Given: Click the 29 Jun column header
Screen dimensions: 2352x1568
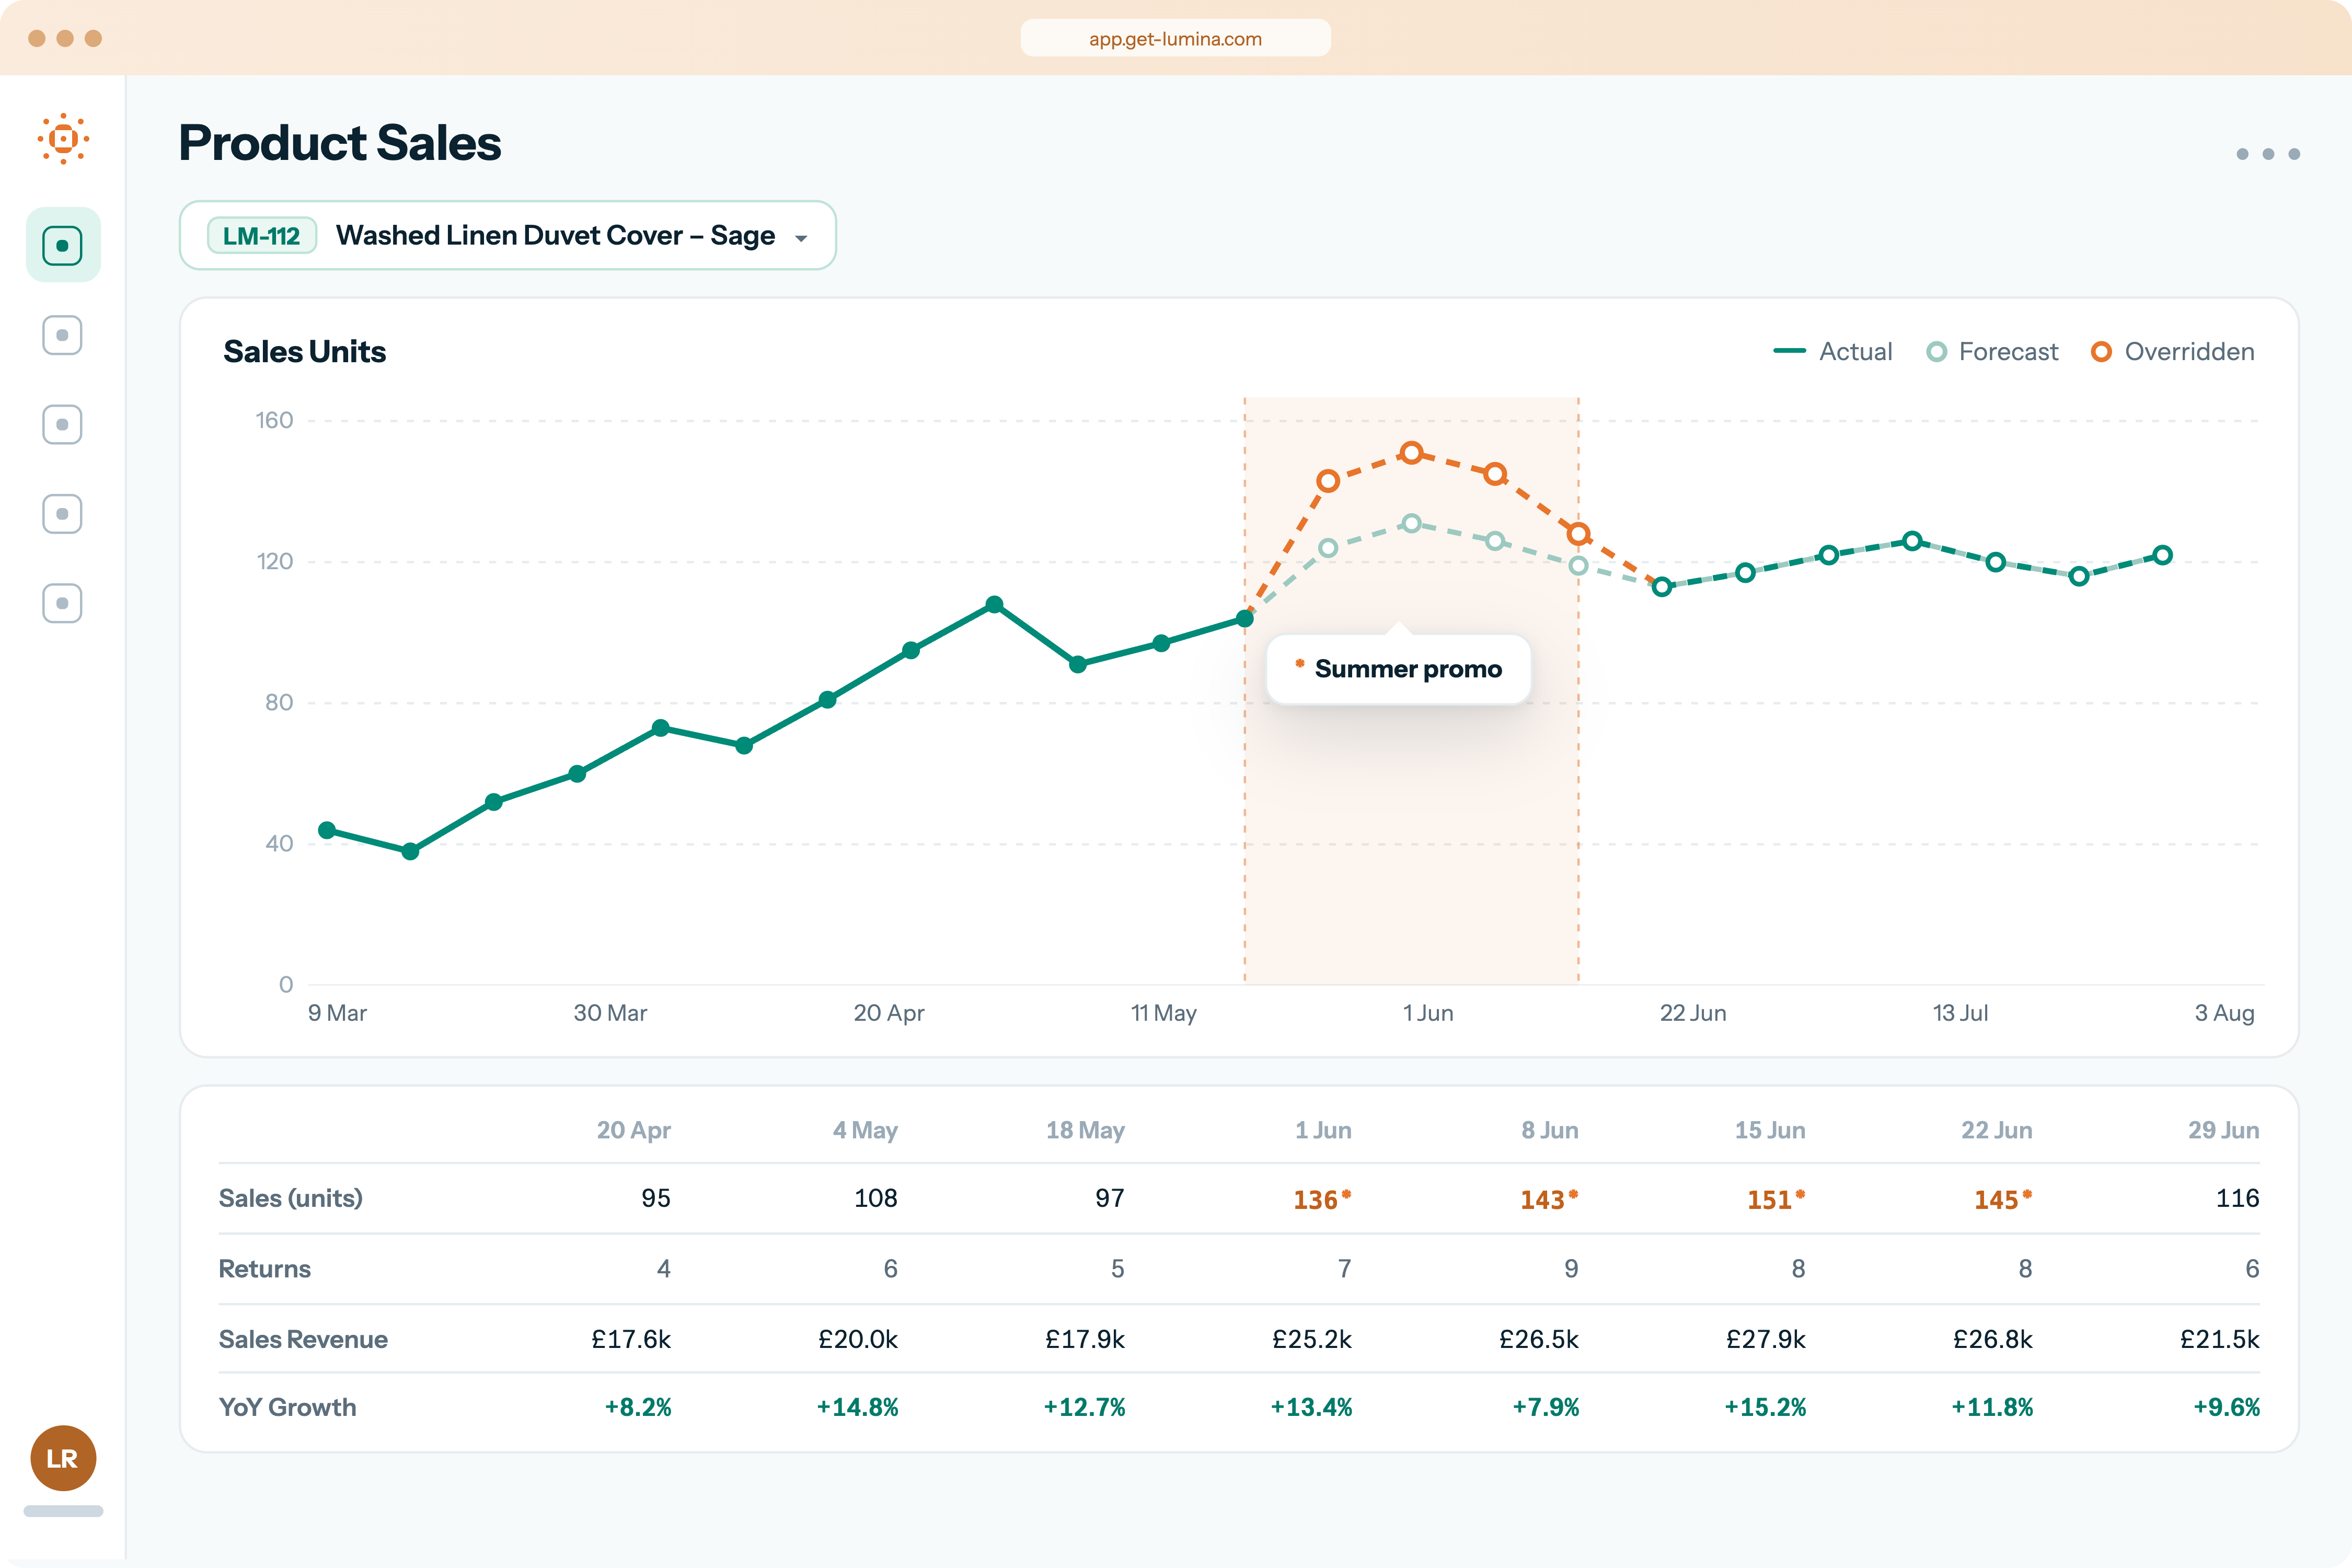Looking at the screenshot, I should 2223,1130.
